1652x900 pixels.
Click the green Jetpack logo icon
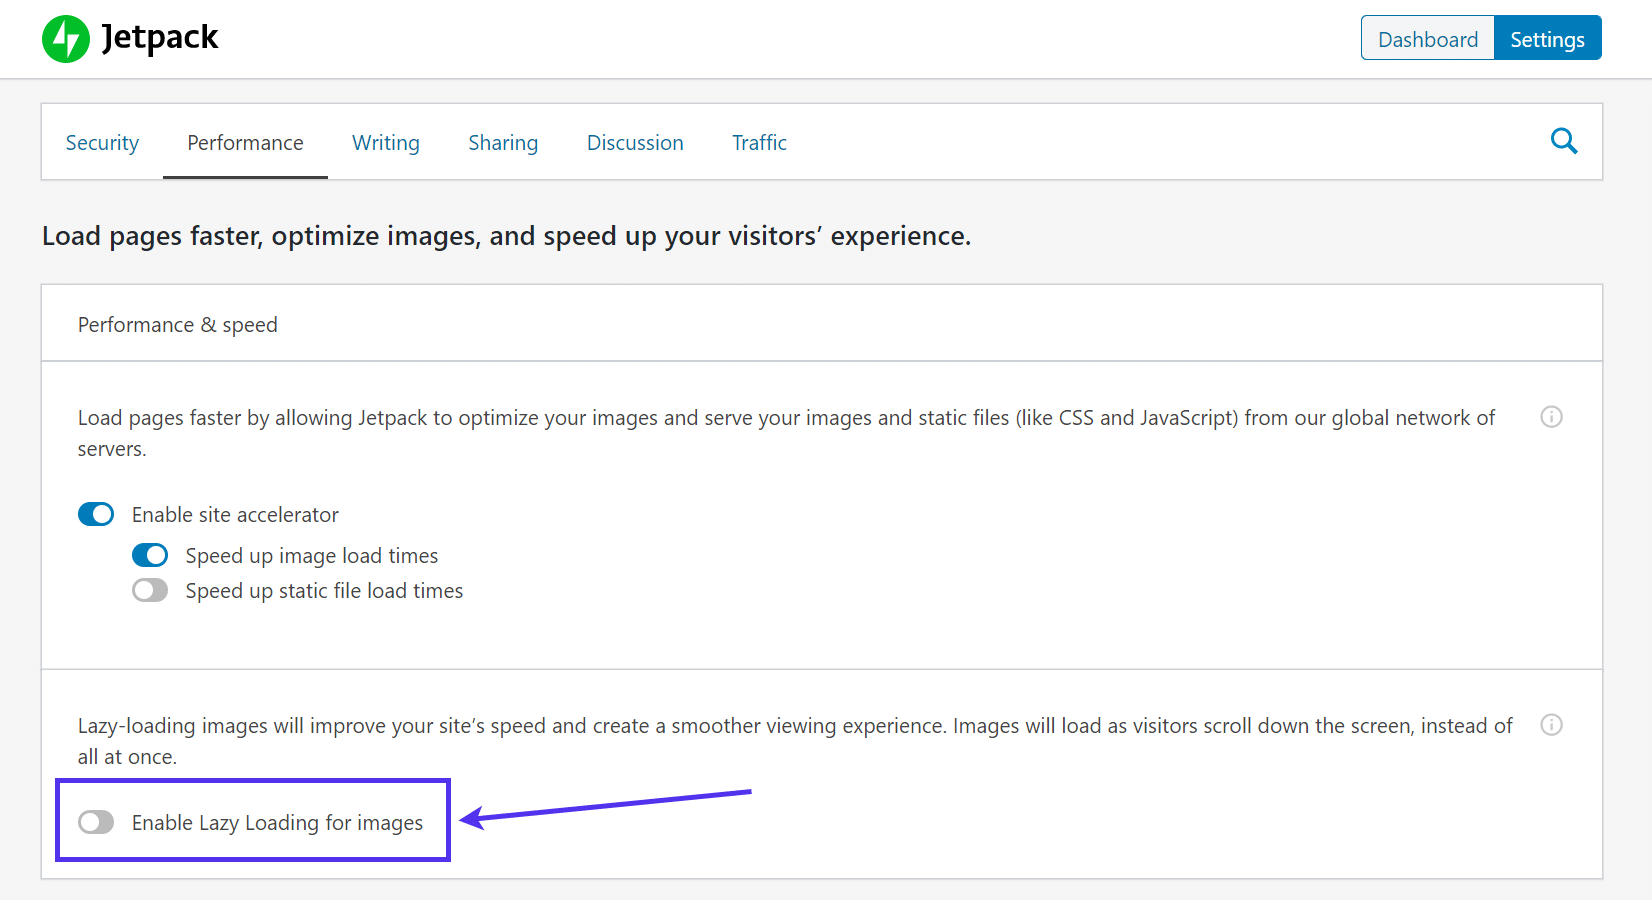[66, 39]
